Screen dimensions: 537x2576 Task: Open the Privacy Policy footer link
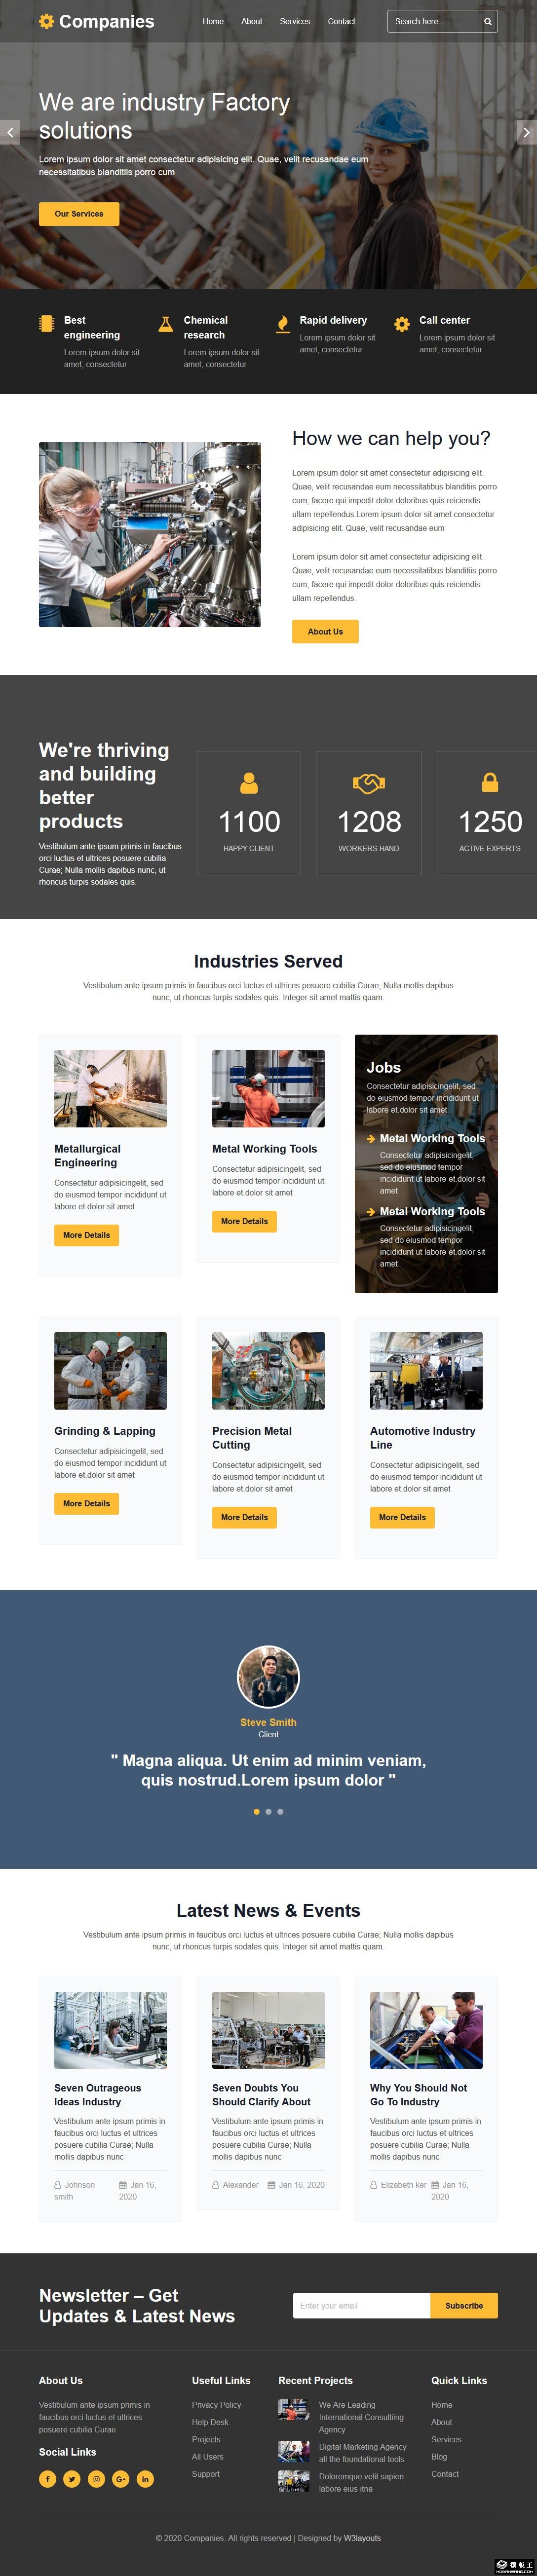[217, 2404]
